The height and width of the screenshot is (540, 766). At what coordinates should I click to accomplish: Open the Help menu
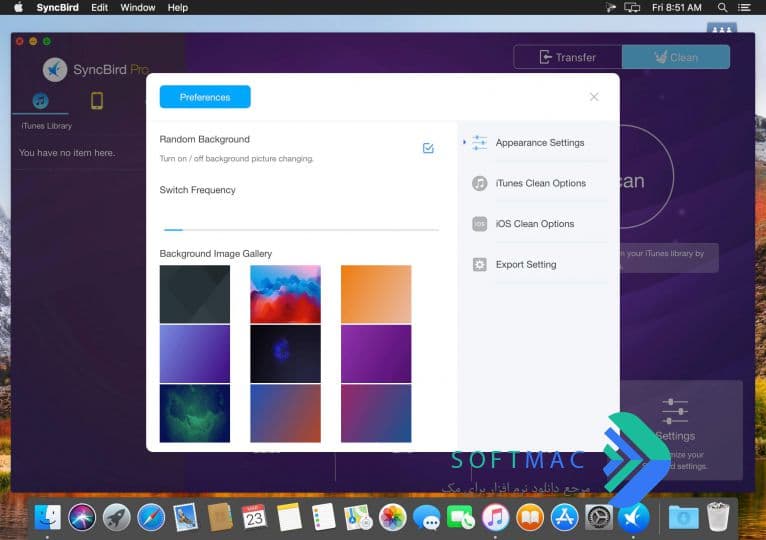177,7
